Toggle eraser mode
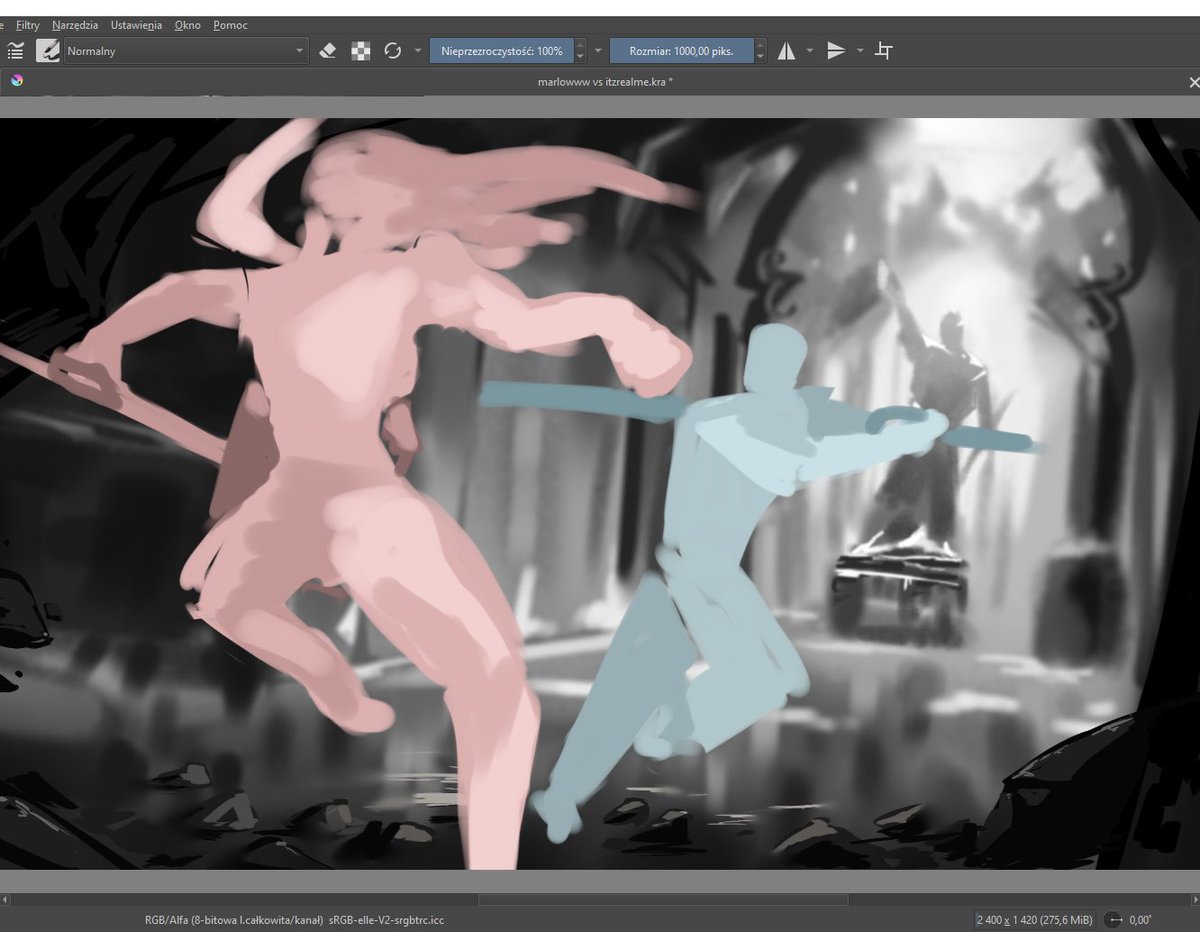 click(x=327, y=51)
